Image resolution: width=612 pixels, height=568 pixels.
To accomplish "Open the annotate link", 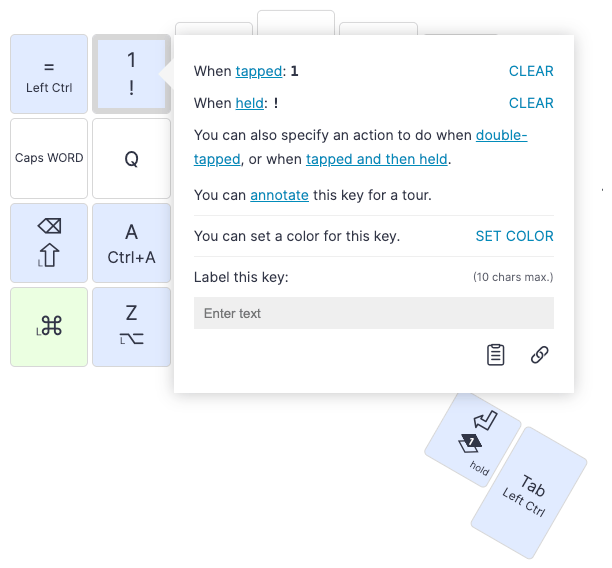I will pos(279,195).
